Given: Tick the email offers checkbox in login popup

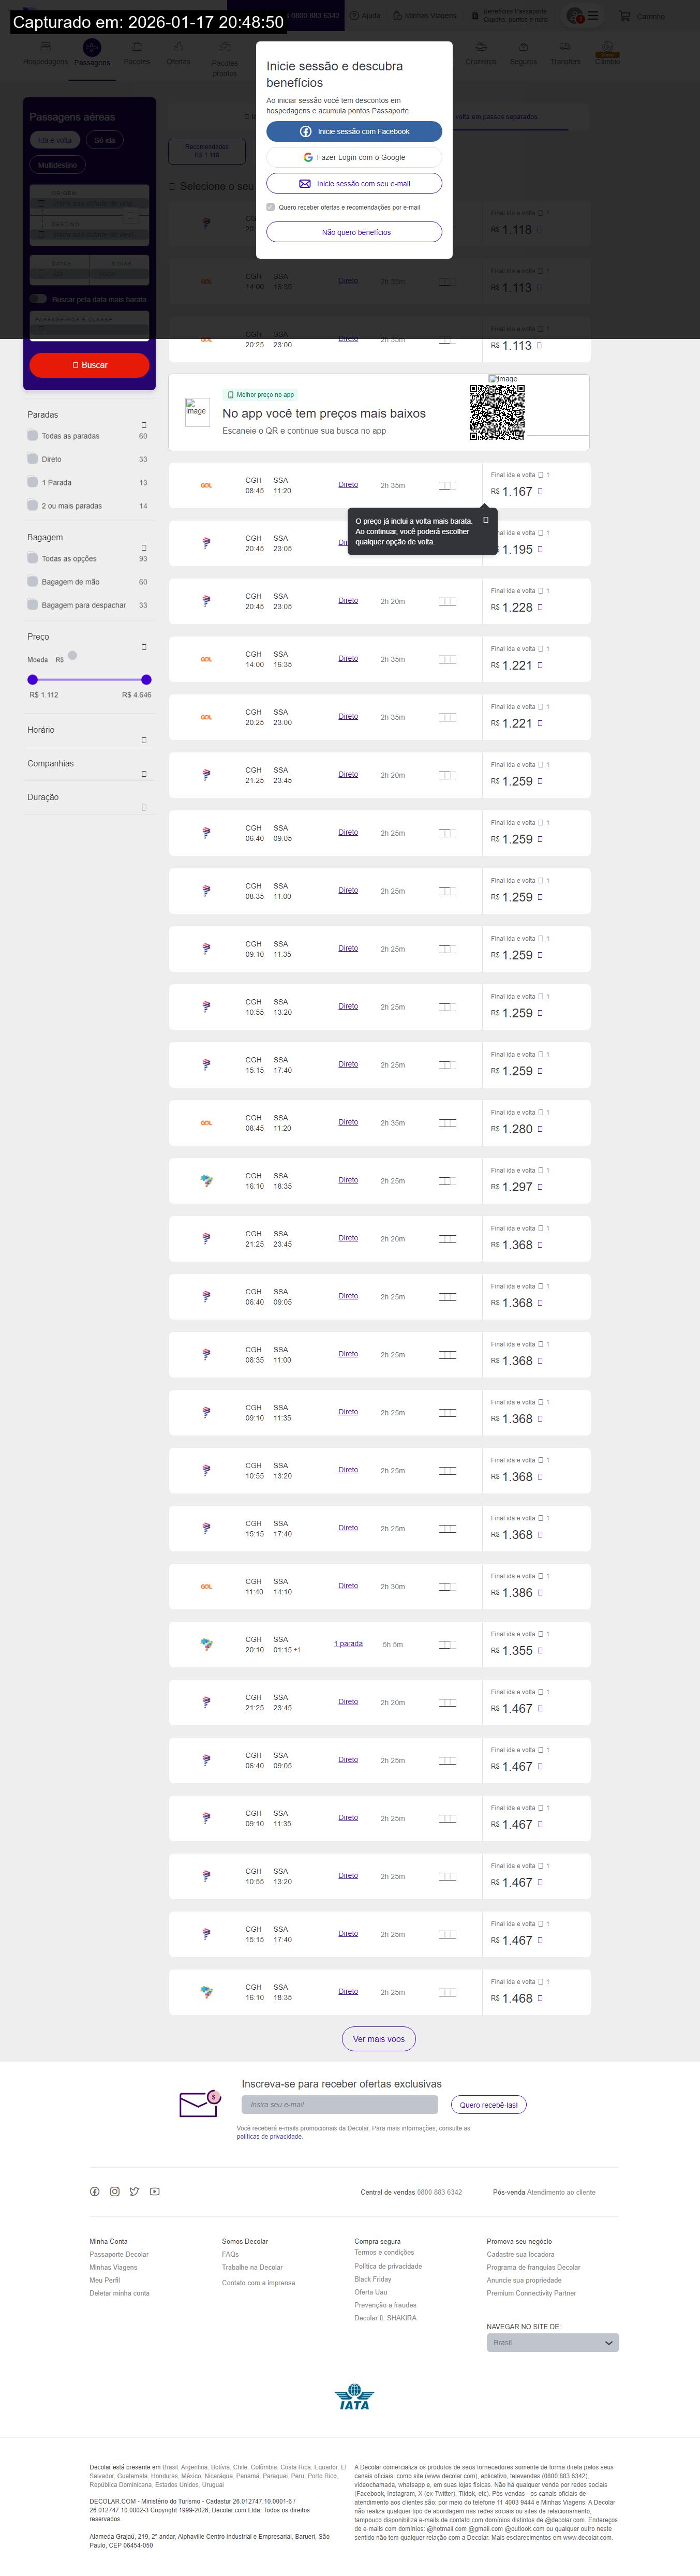Looking at the screenshot, I should tap(271, 207).
